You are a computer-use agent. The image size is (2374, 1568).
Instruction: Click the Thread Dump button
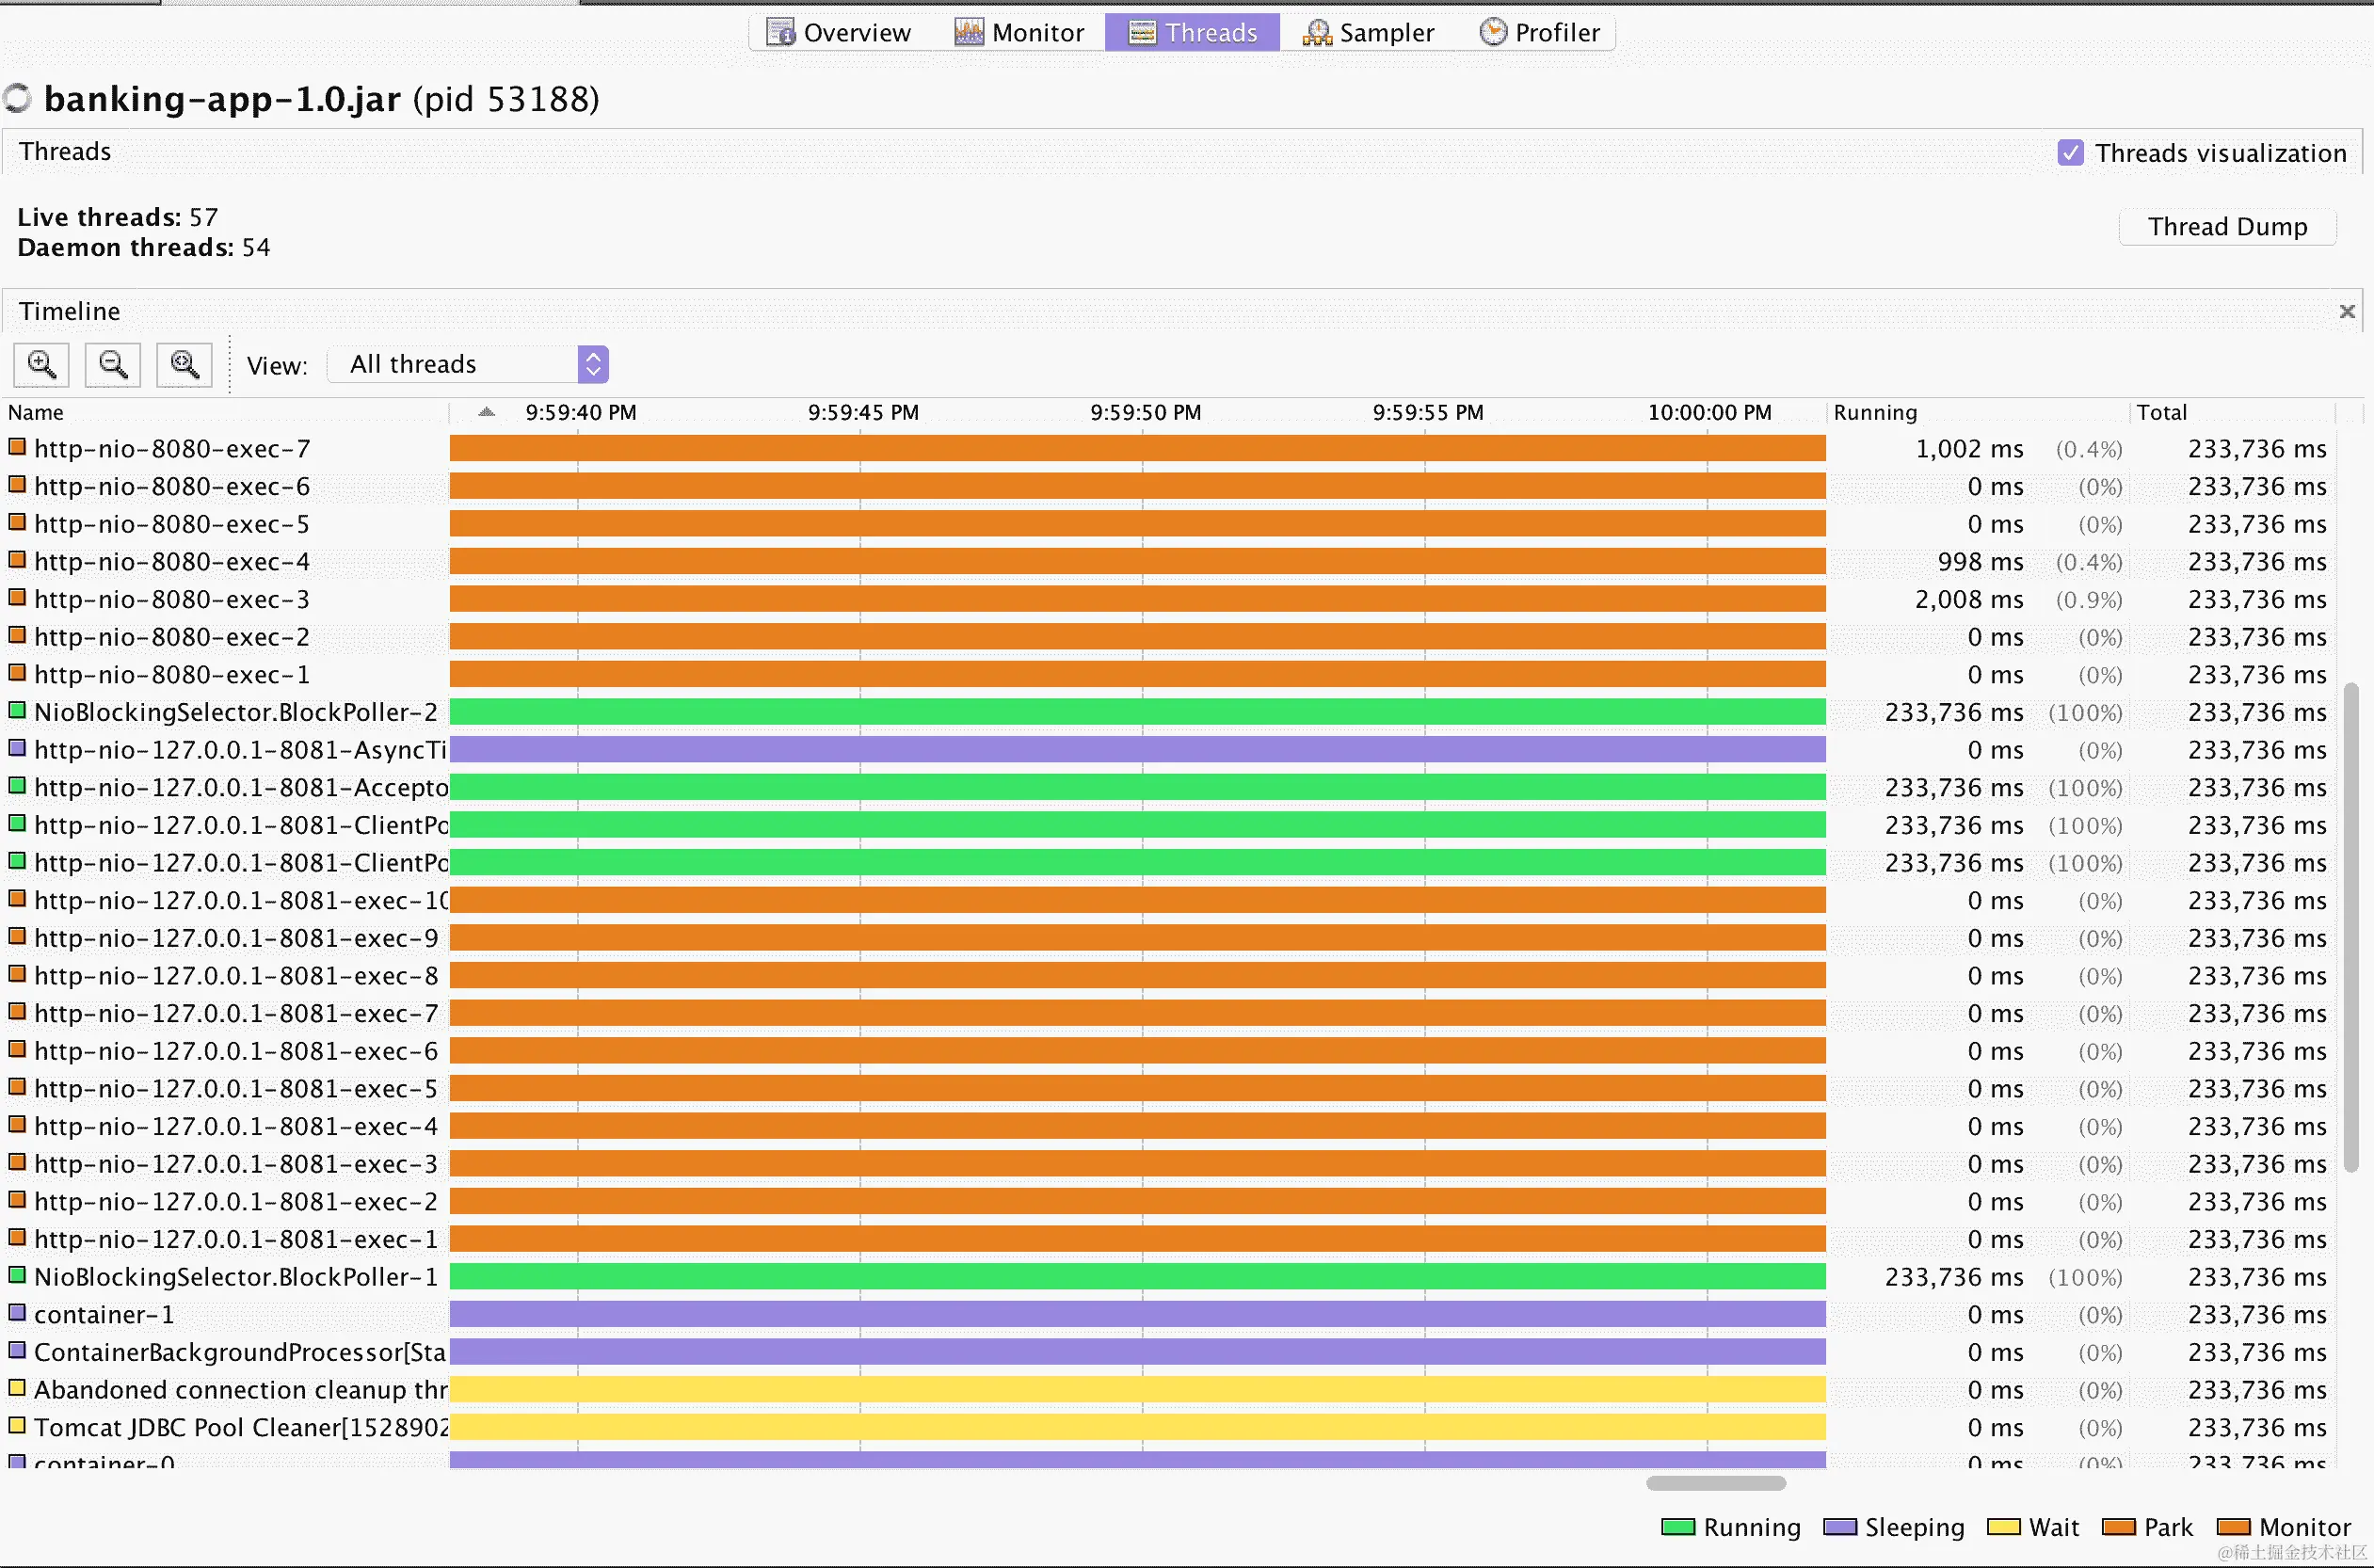coord(2227,227)
